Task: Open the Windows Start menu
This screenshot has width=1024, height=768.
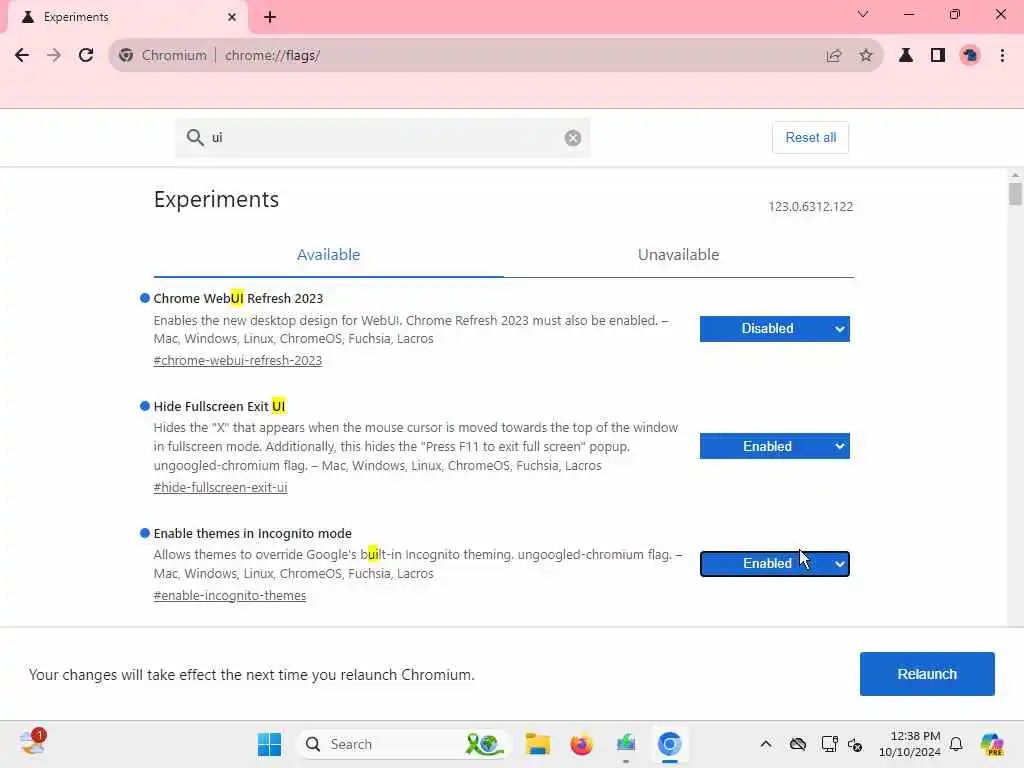Action: coord(269,744)
